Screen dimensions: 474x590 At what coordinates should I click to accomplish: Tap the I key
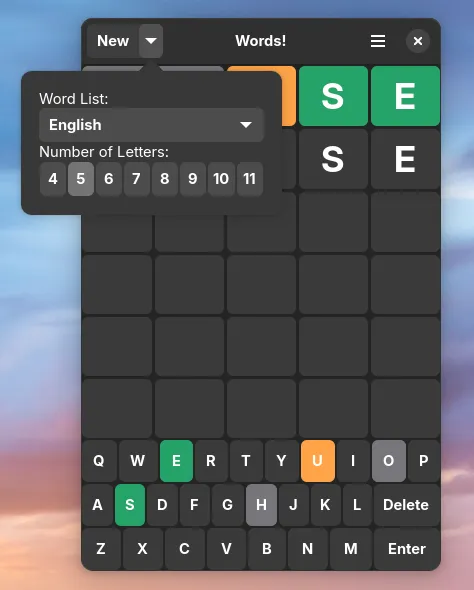[x=353, y=461]
